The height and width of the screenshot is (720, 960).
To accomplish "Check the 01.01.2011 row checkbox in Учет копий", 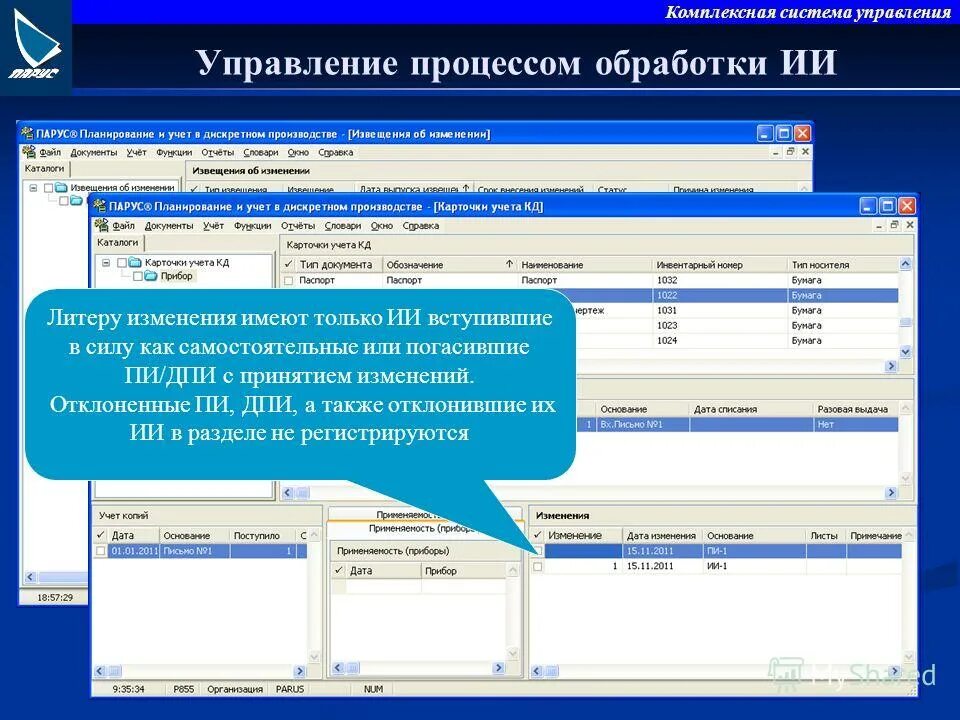I will (x=100, y=552).
